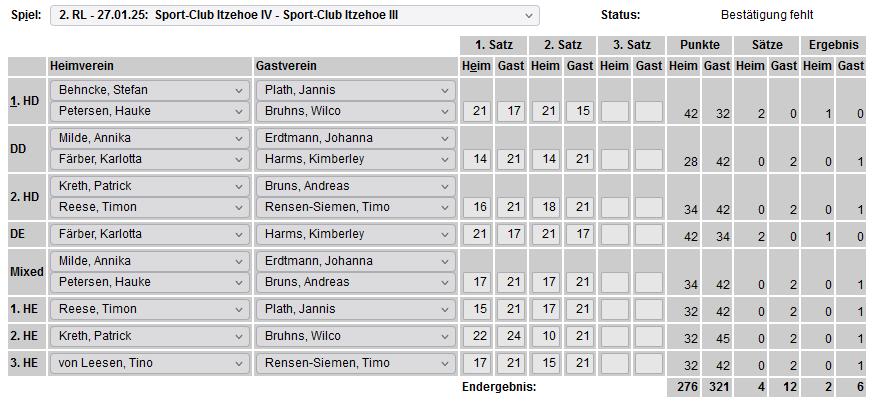The height and width of the screenshot is (402, 872).
Task: Expand the Milde, Annika dropdown in DD row
Action: (149, 138)
